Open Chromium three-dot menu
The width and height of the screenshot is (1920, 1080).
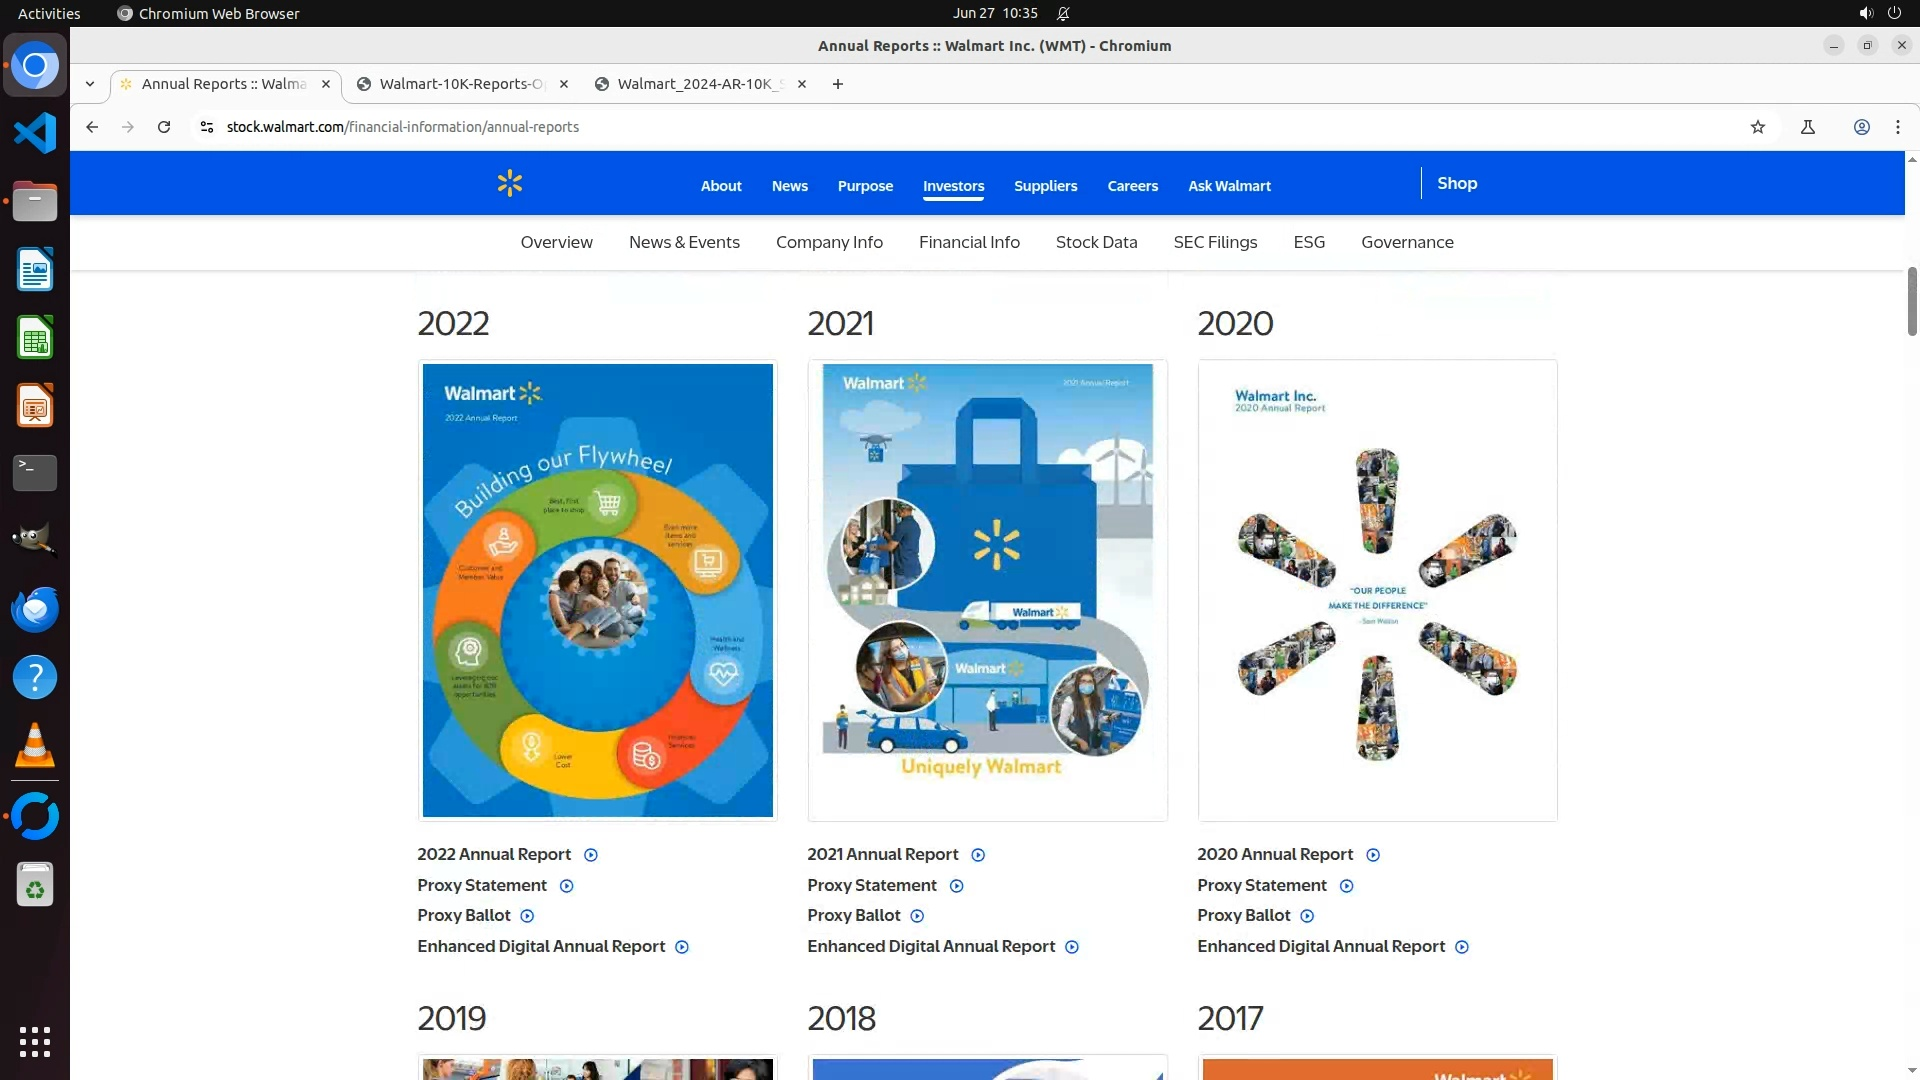point(1897,127)
